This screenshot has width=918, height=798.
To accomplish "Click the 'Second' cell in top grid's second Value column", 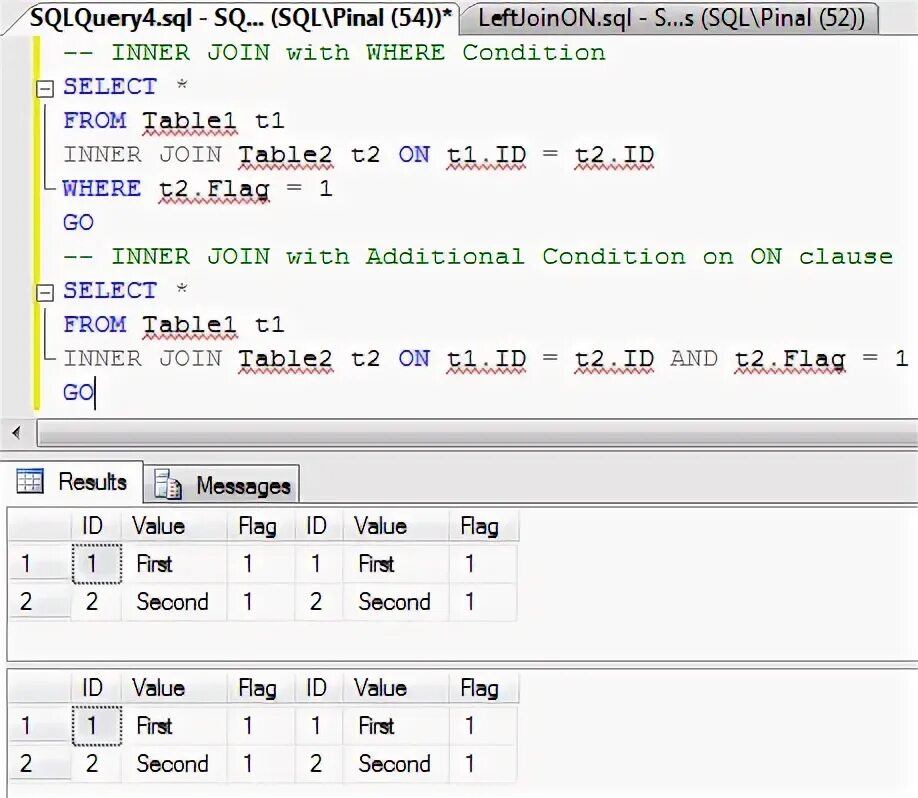I will point(396,601).
